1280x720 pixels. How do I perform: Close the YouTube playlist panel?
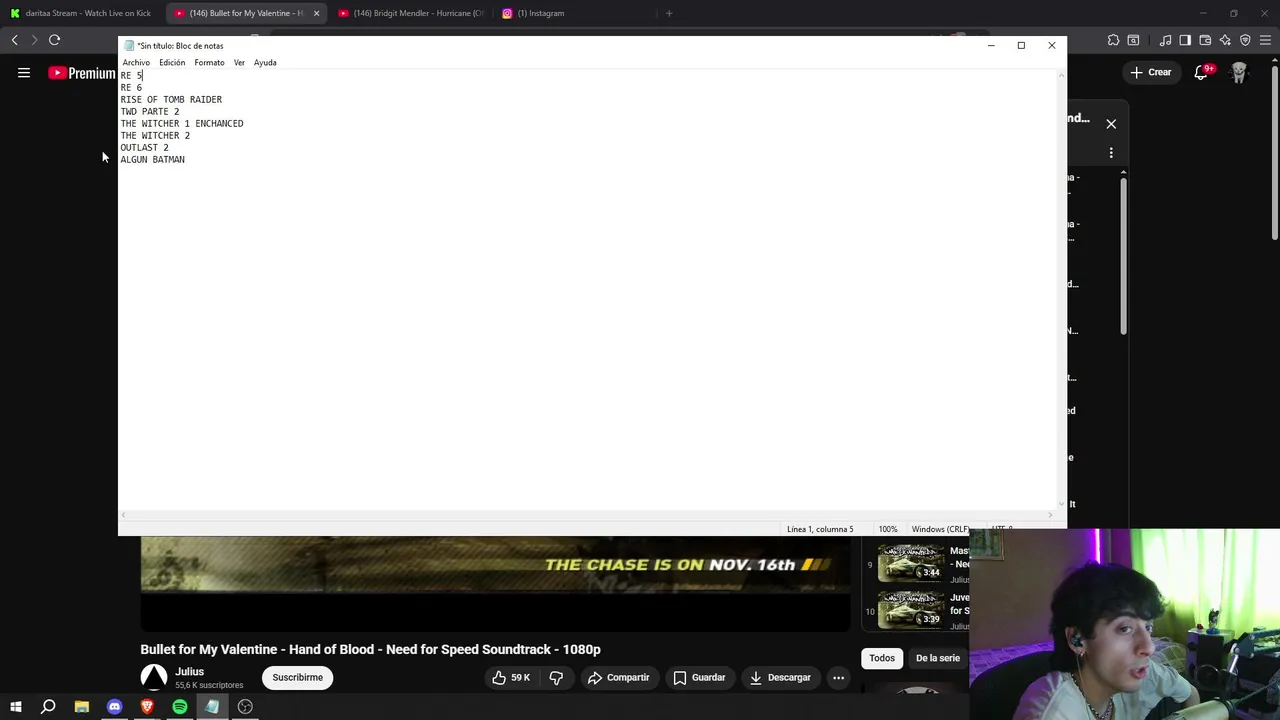1111,124
